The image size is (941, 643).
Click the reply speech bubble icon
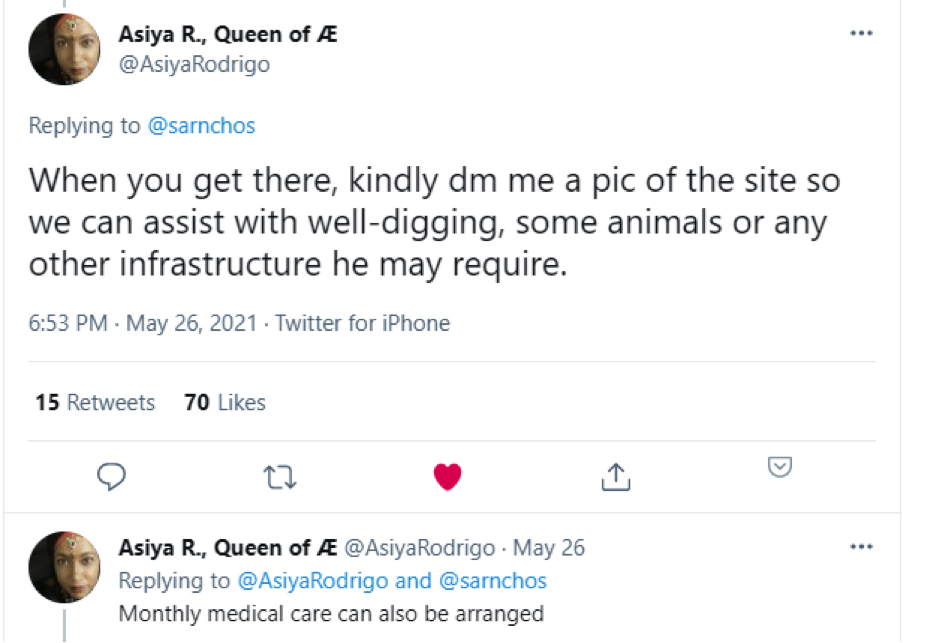(x=111, y=477)
